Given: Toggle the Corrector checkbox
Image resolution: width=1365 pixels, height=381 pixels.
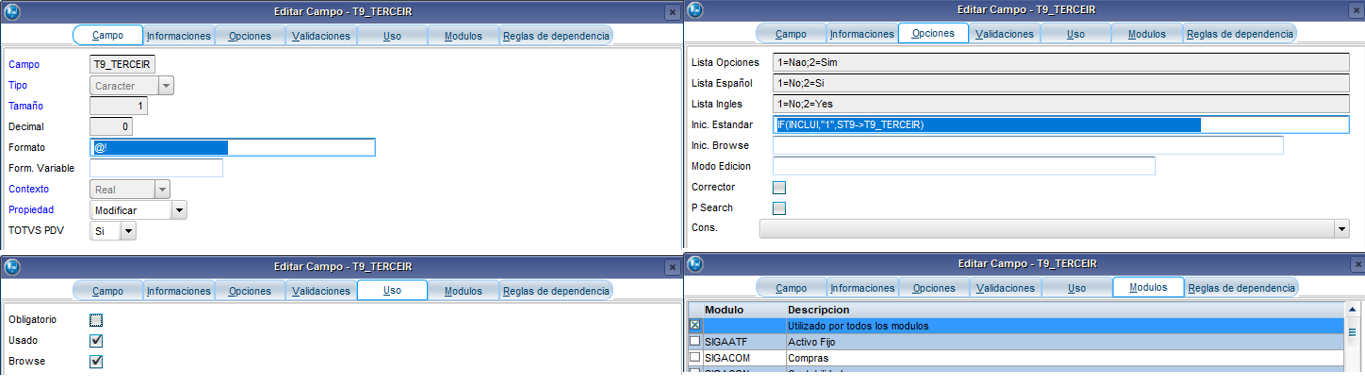Looking at the screenshot, I should 780,187.
